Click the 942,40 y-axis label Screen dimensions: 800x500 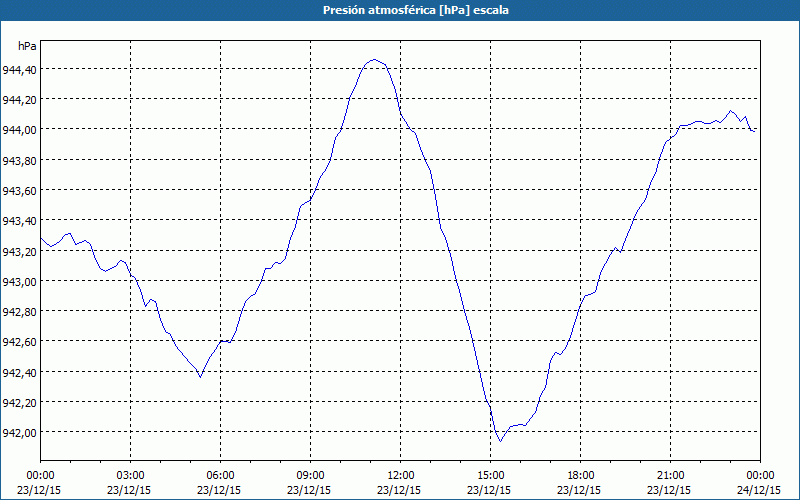pyautogui.click(x=19, y=372)
